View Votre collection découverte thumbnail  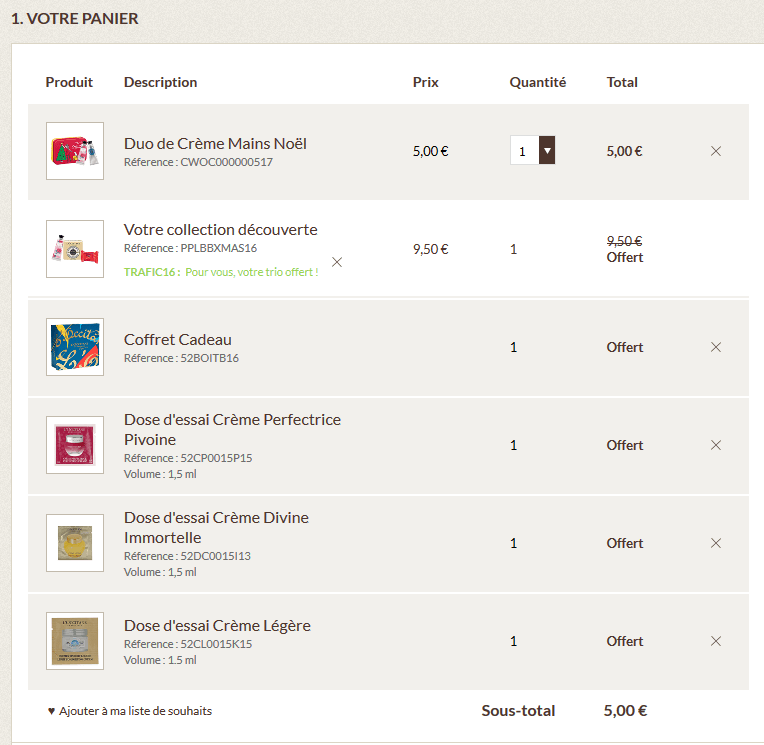(75, 249)
